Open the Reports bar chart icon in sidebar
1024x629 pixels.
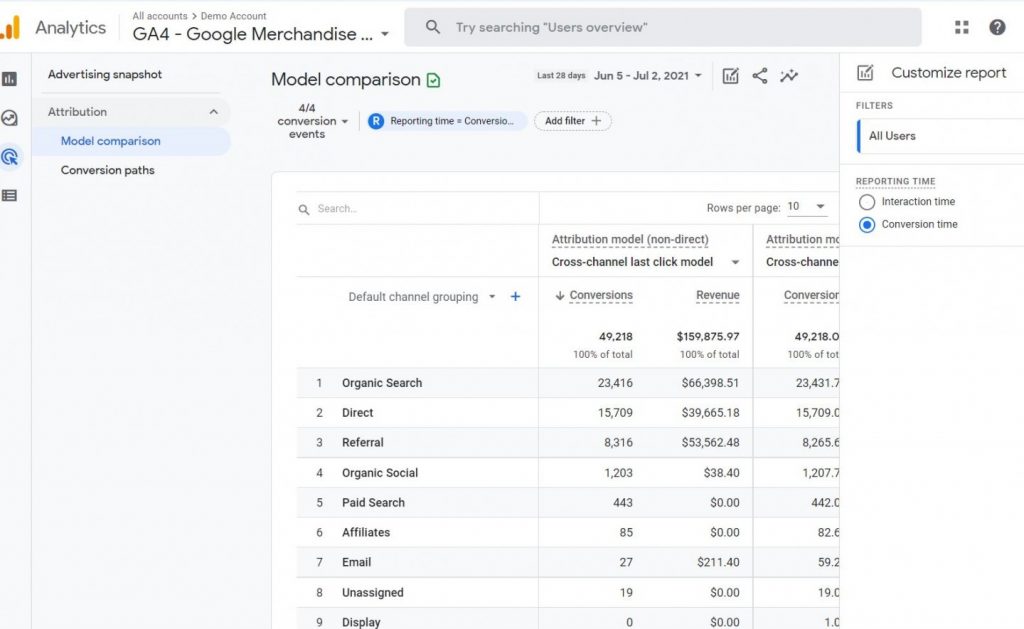pyautogui.click(x=10, y=79)
